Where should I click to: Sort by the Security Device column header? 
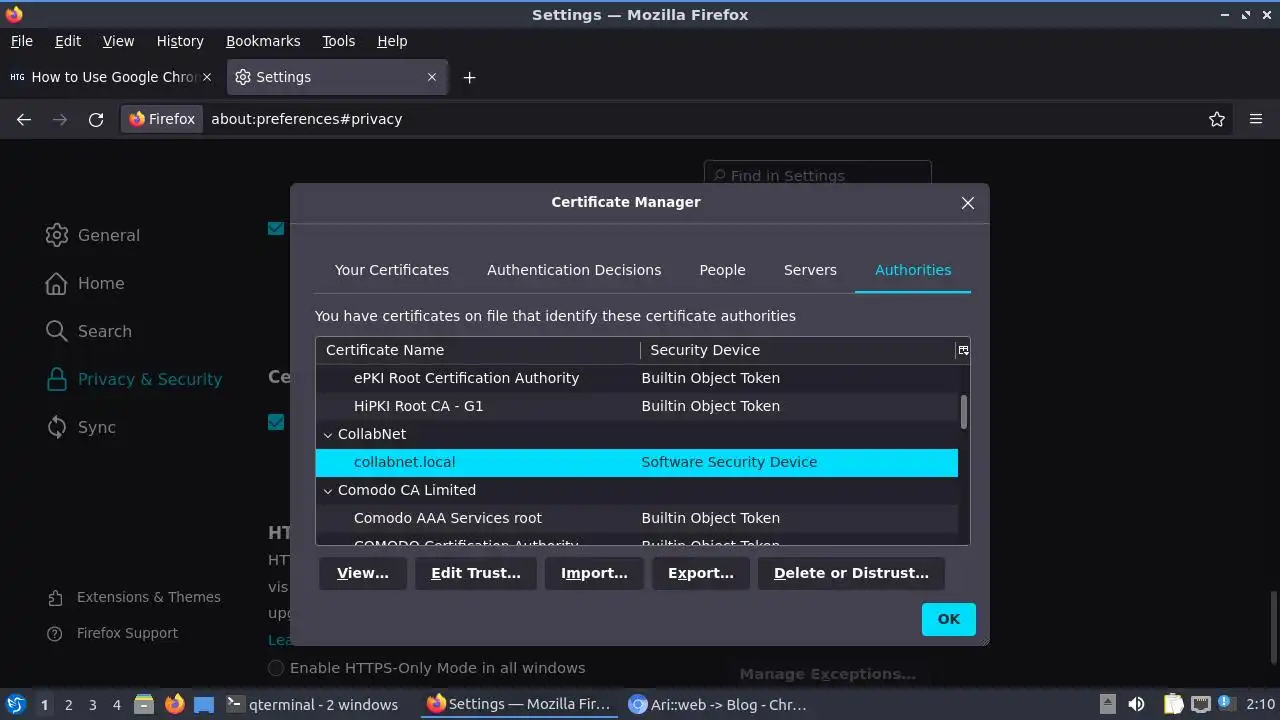click(798, 350)
